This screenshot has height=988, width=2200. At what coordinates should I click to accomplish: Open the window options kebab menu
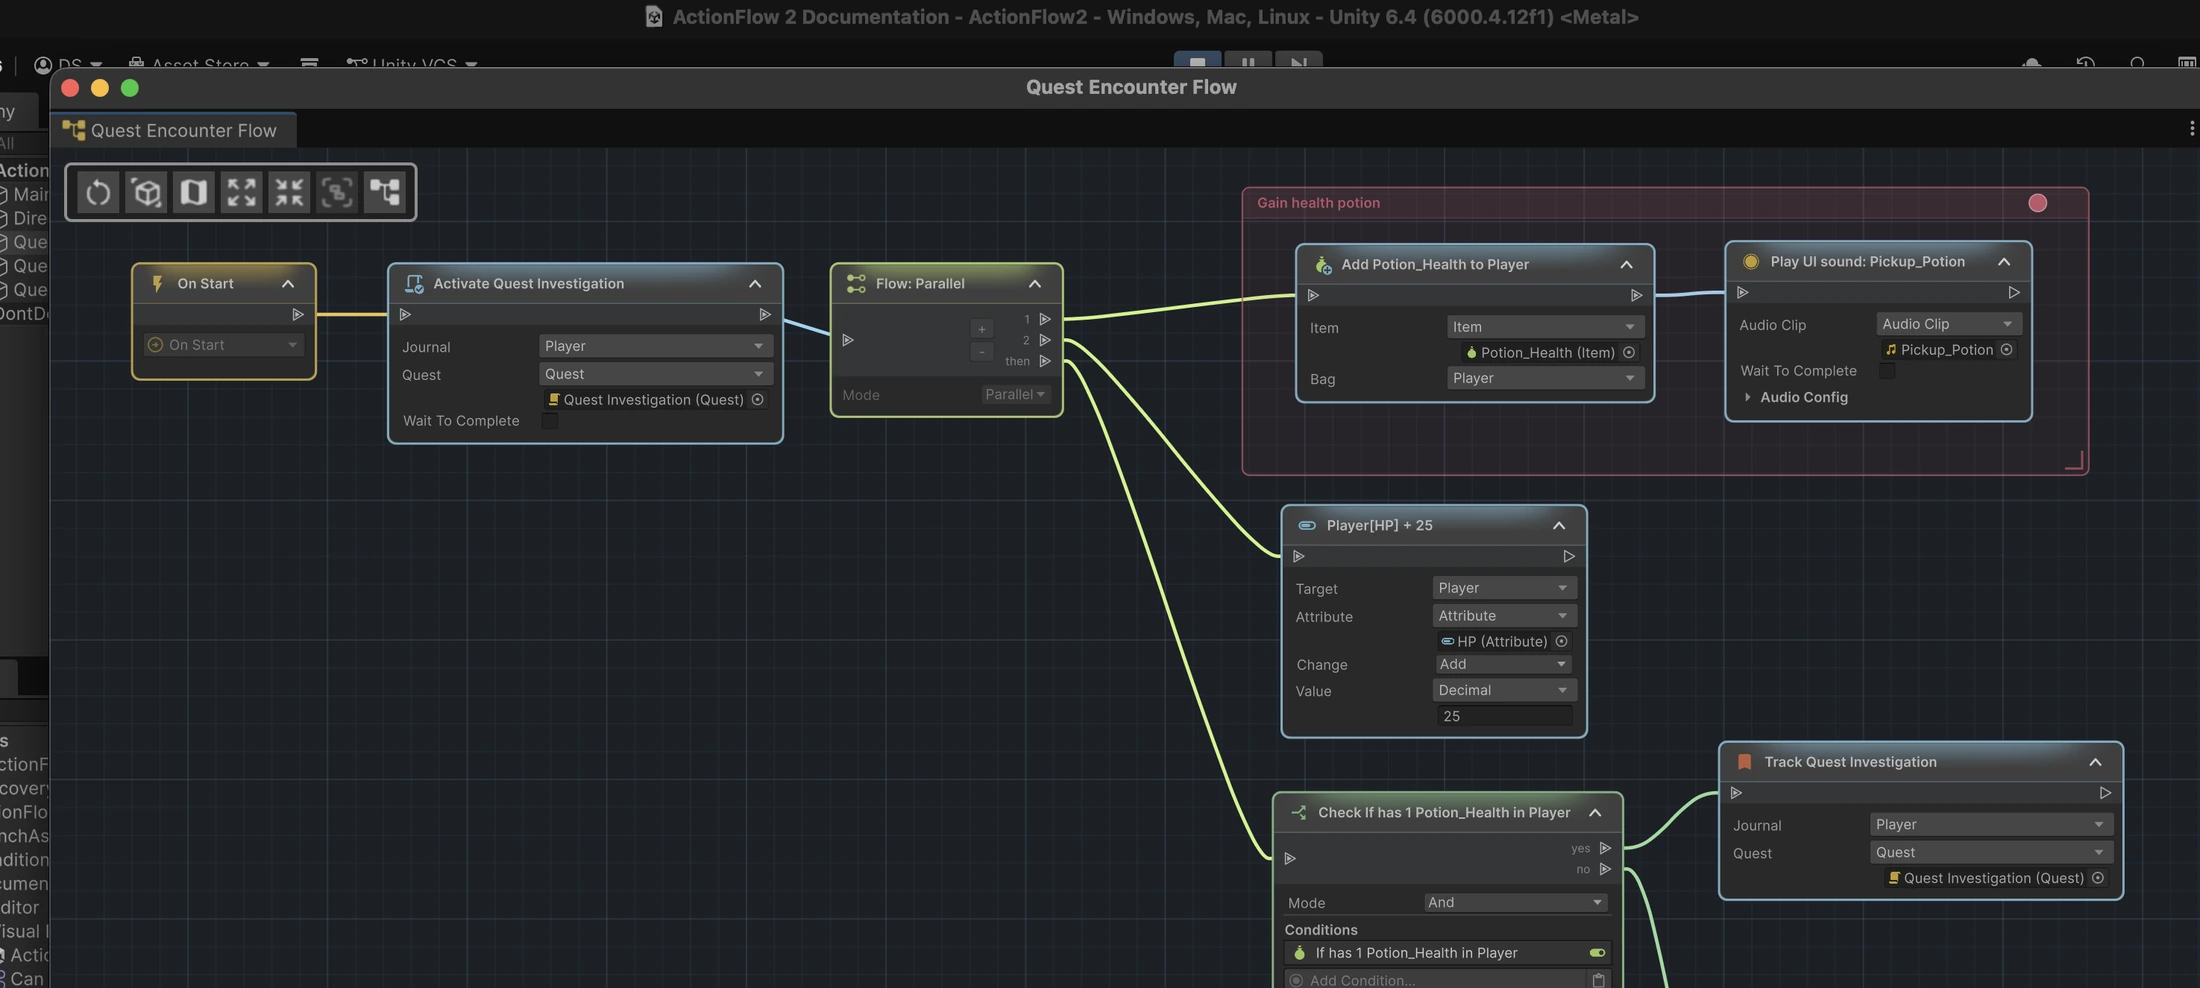[2191, 128]
